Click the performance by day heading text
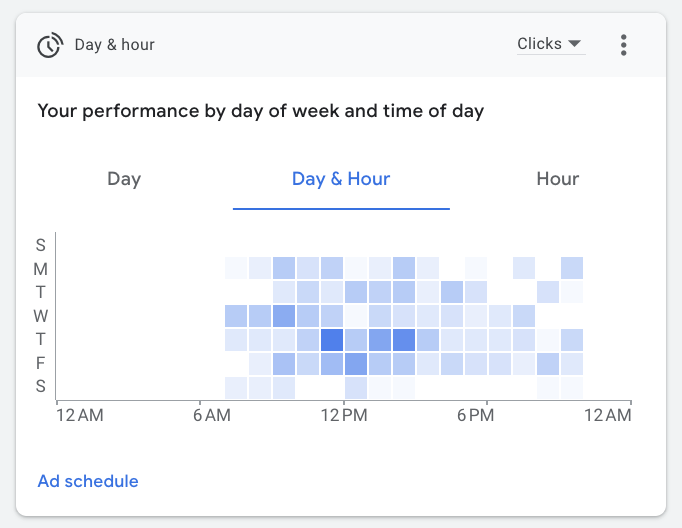Image resolution: width=682 pixels, height=528 pixels. click(x=260, y=111)
